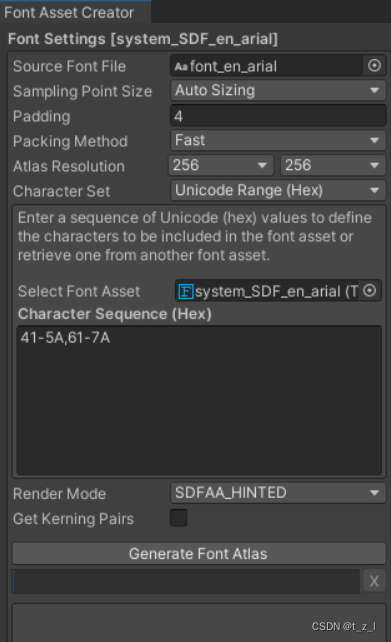Image resolution: width=391 pixels, height=642 pixels.
Task: Enable the Get Kerning Pairs checkbox
Action: click(x=179, y=518)
